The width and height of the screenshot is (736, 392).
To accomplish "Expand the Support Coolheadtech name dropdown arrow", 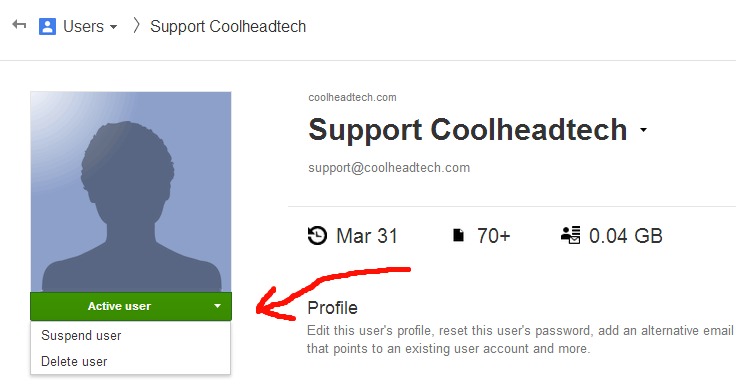I will pyautogui.click(x=644, y=130).
